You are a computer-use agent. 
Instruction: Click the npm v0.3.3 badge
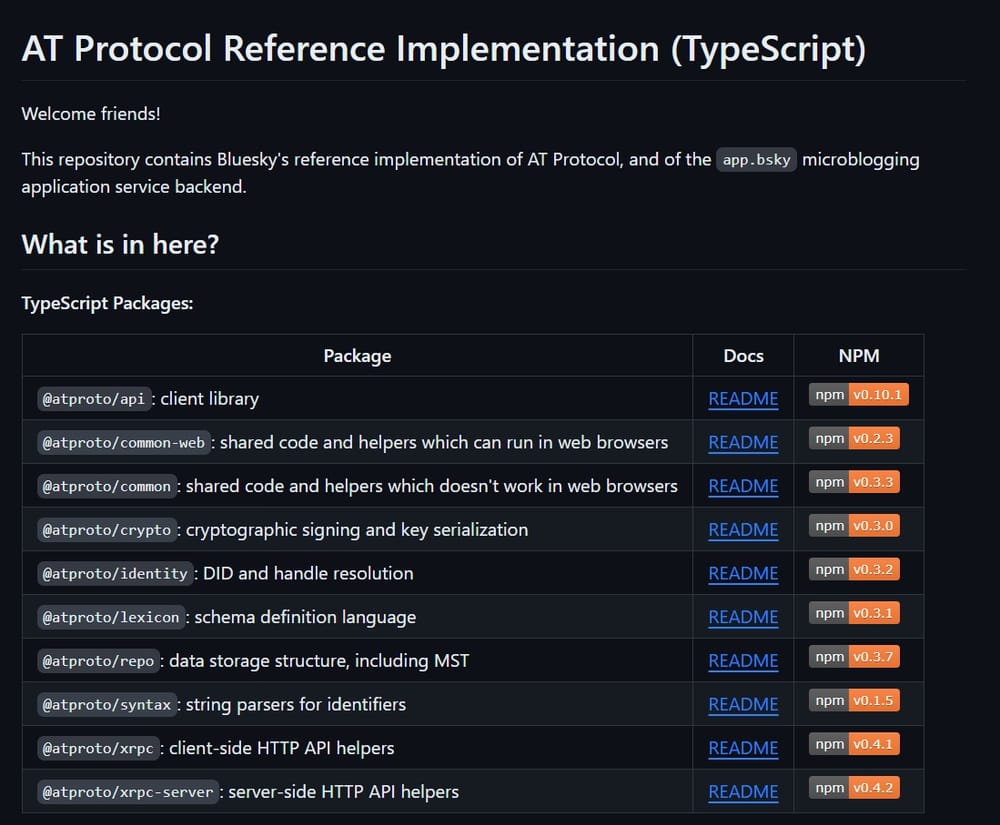tap(854, 482)
